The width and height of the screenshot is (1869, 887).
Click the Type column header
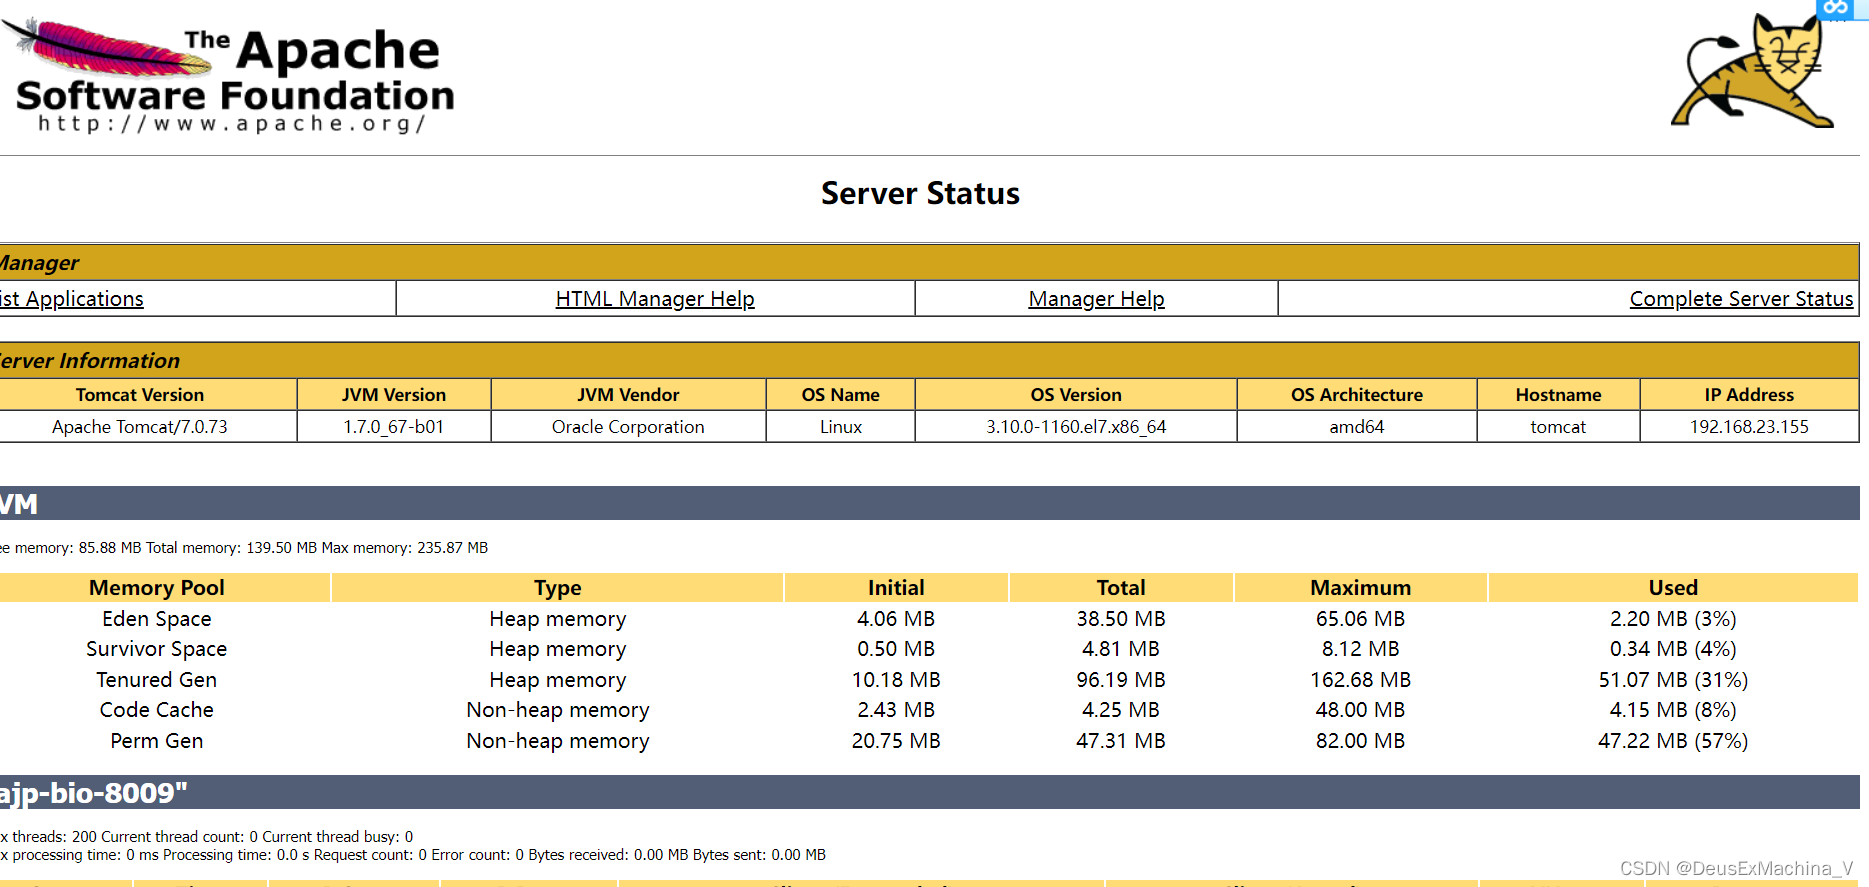558,588
